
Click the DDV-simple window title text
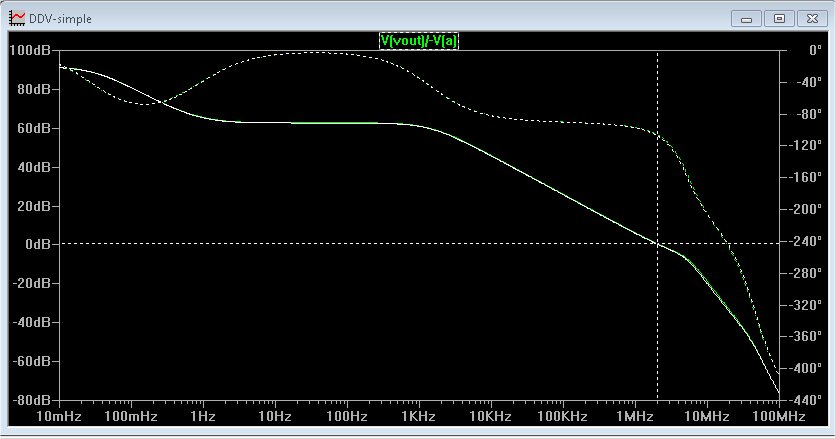tap(60, 19)
